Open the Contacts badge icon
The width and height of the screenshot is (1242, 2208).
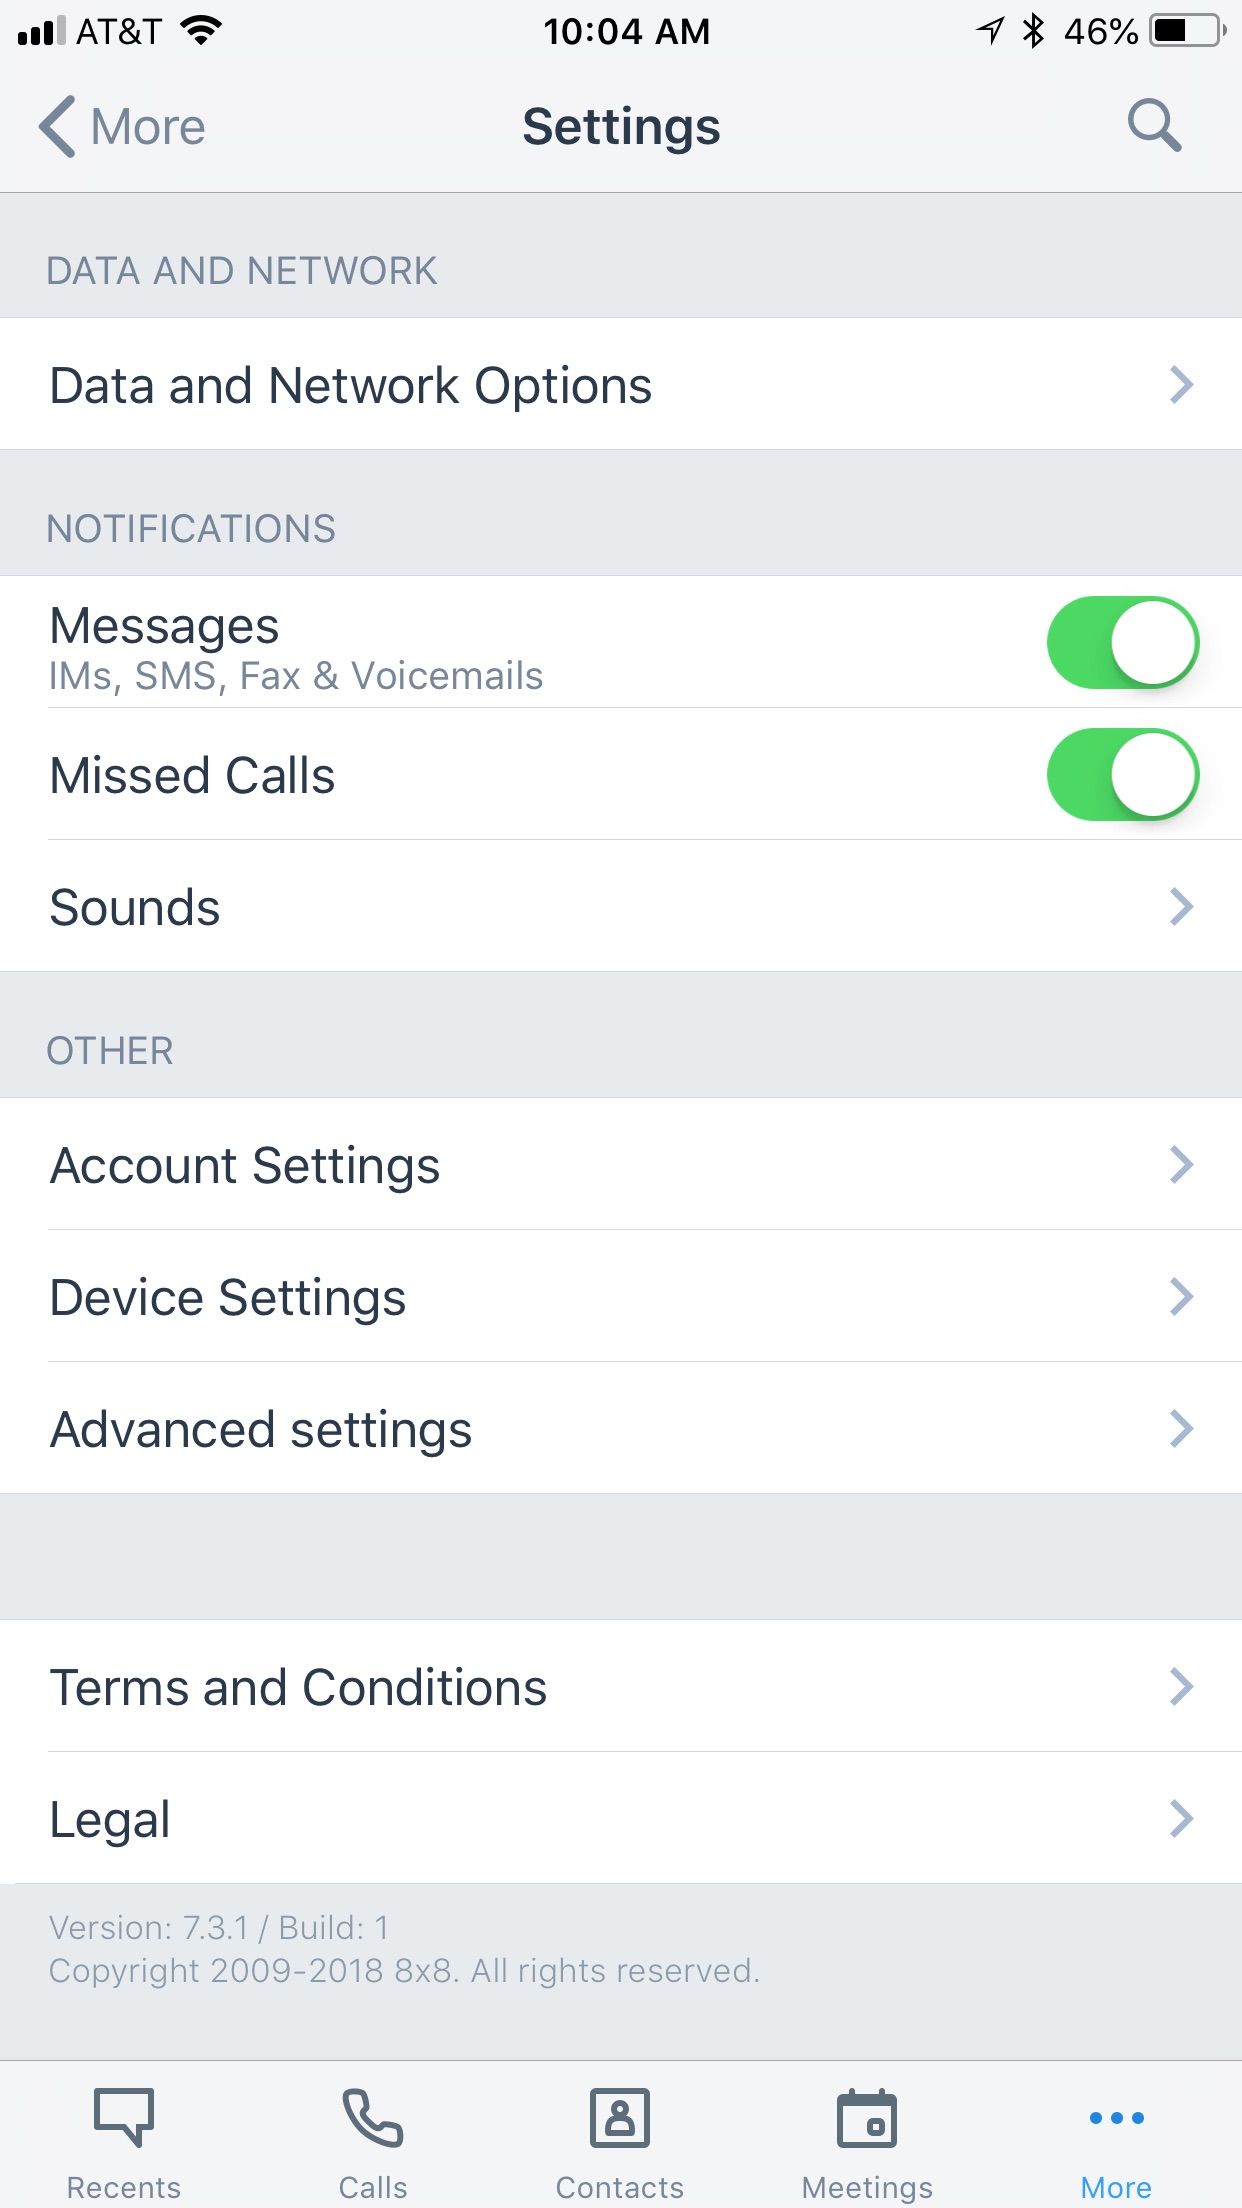[x=620, y=2117]
